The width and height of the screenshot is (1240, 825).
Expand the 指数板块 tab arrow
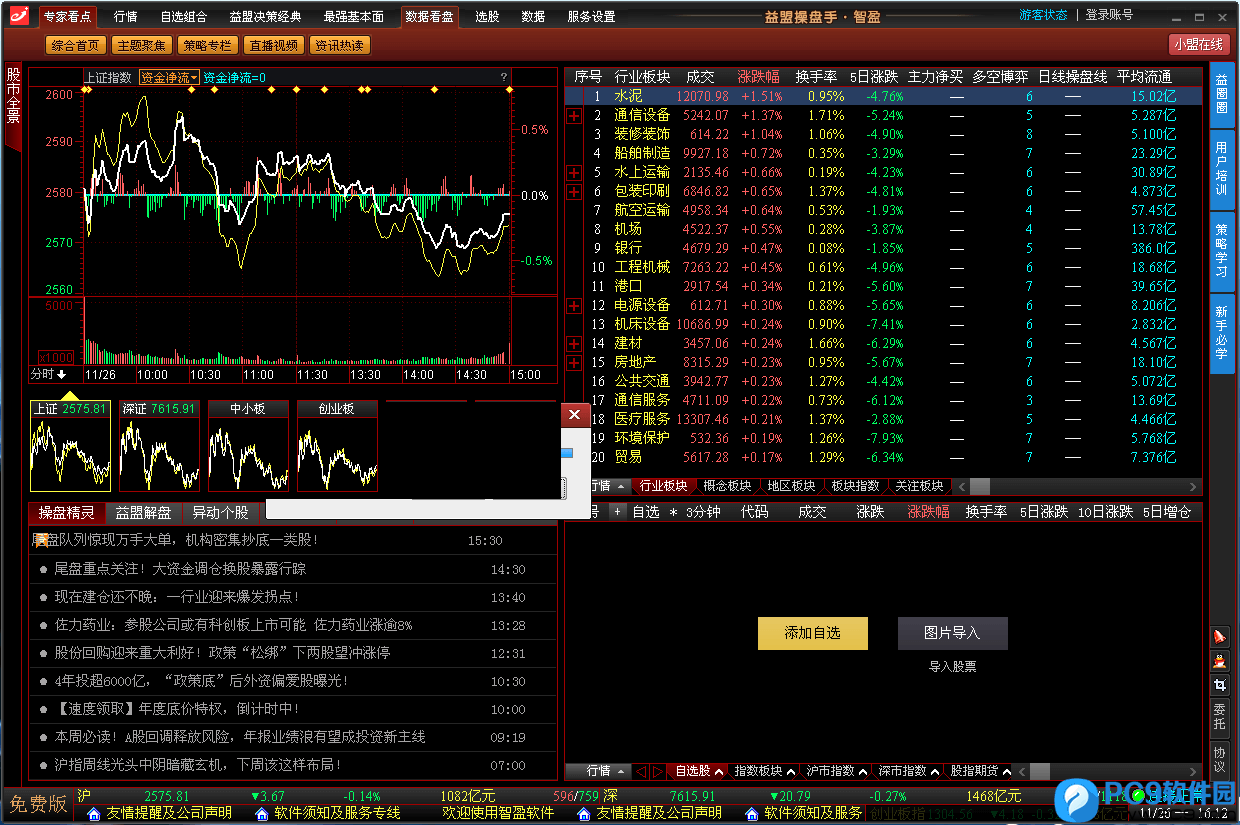(791, 771)
